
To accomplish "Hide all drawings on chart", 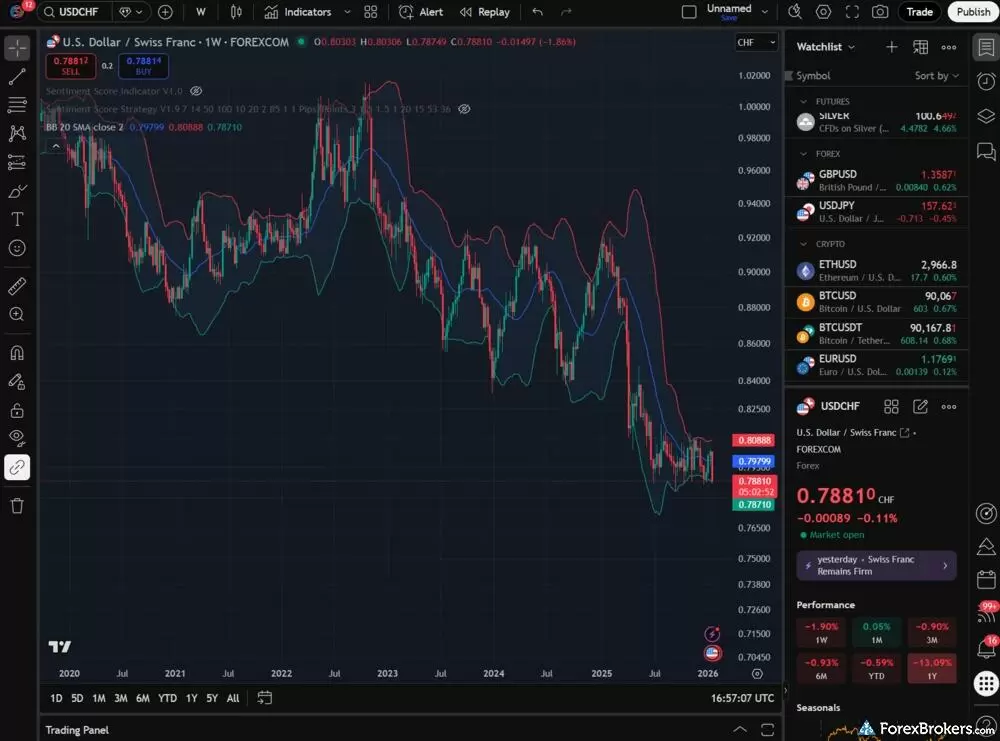I will pos(17,438).
